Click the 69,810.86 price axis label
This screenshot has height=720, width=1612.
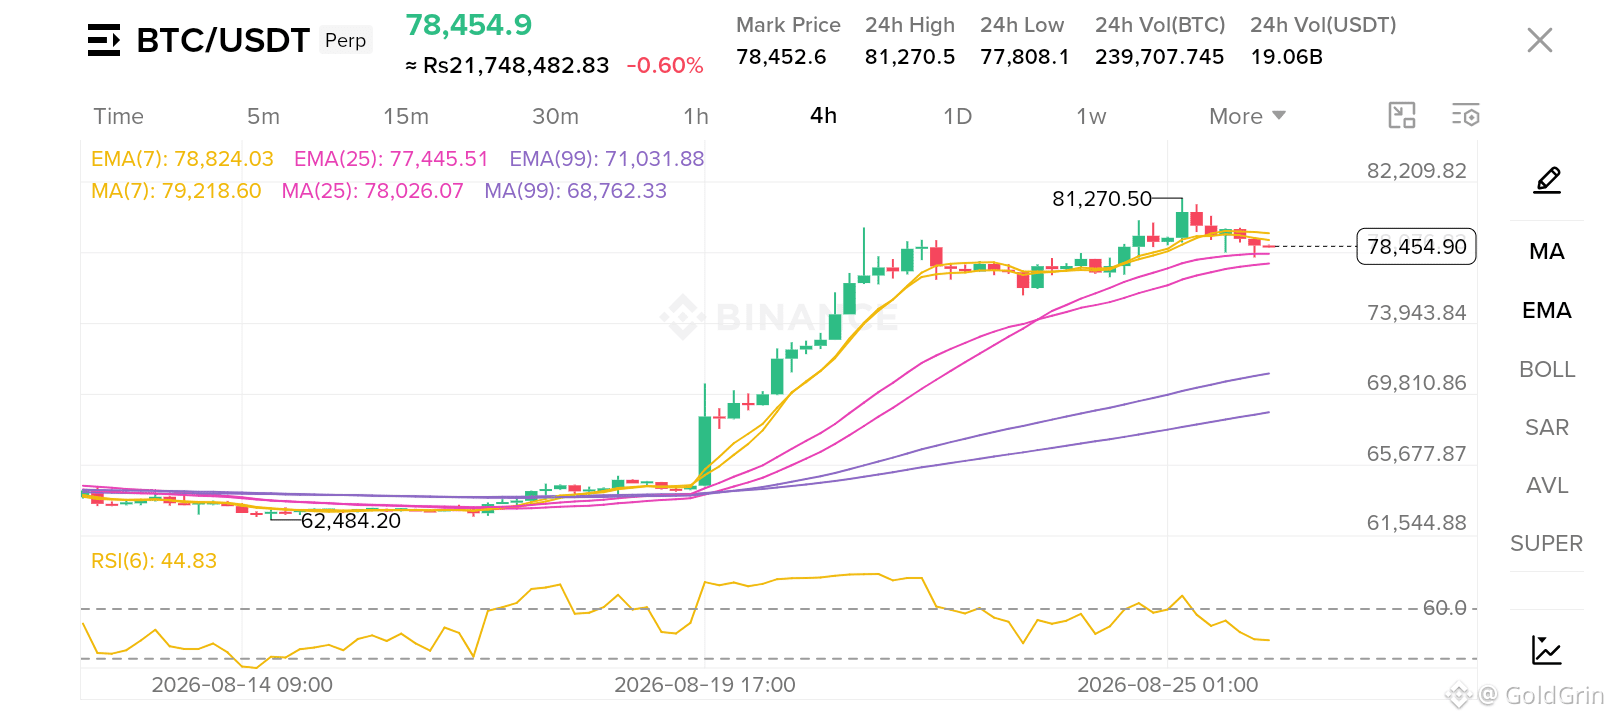1417,383
